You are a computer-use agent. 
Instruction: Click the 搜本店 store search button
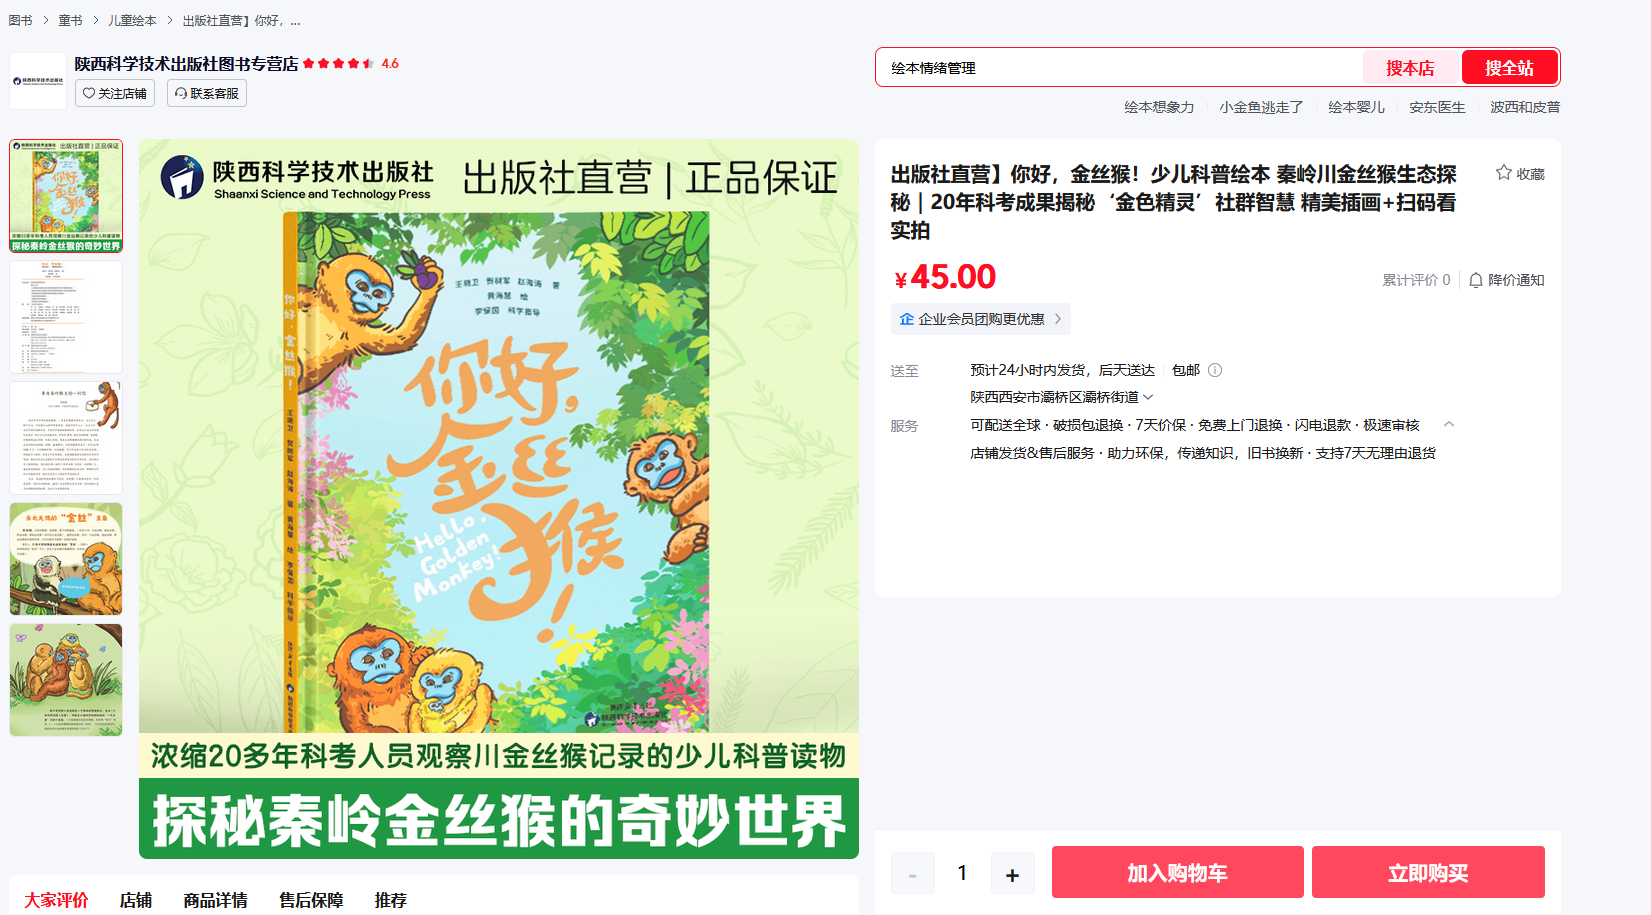(x=1410, y=67)
